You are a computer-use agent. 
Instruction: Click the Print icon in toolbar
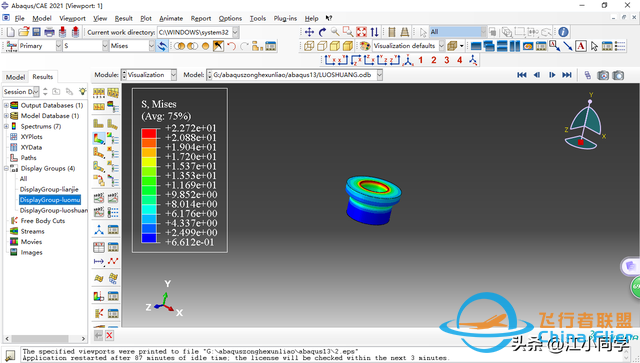coord(49,32)
